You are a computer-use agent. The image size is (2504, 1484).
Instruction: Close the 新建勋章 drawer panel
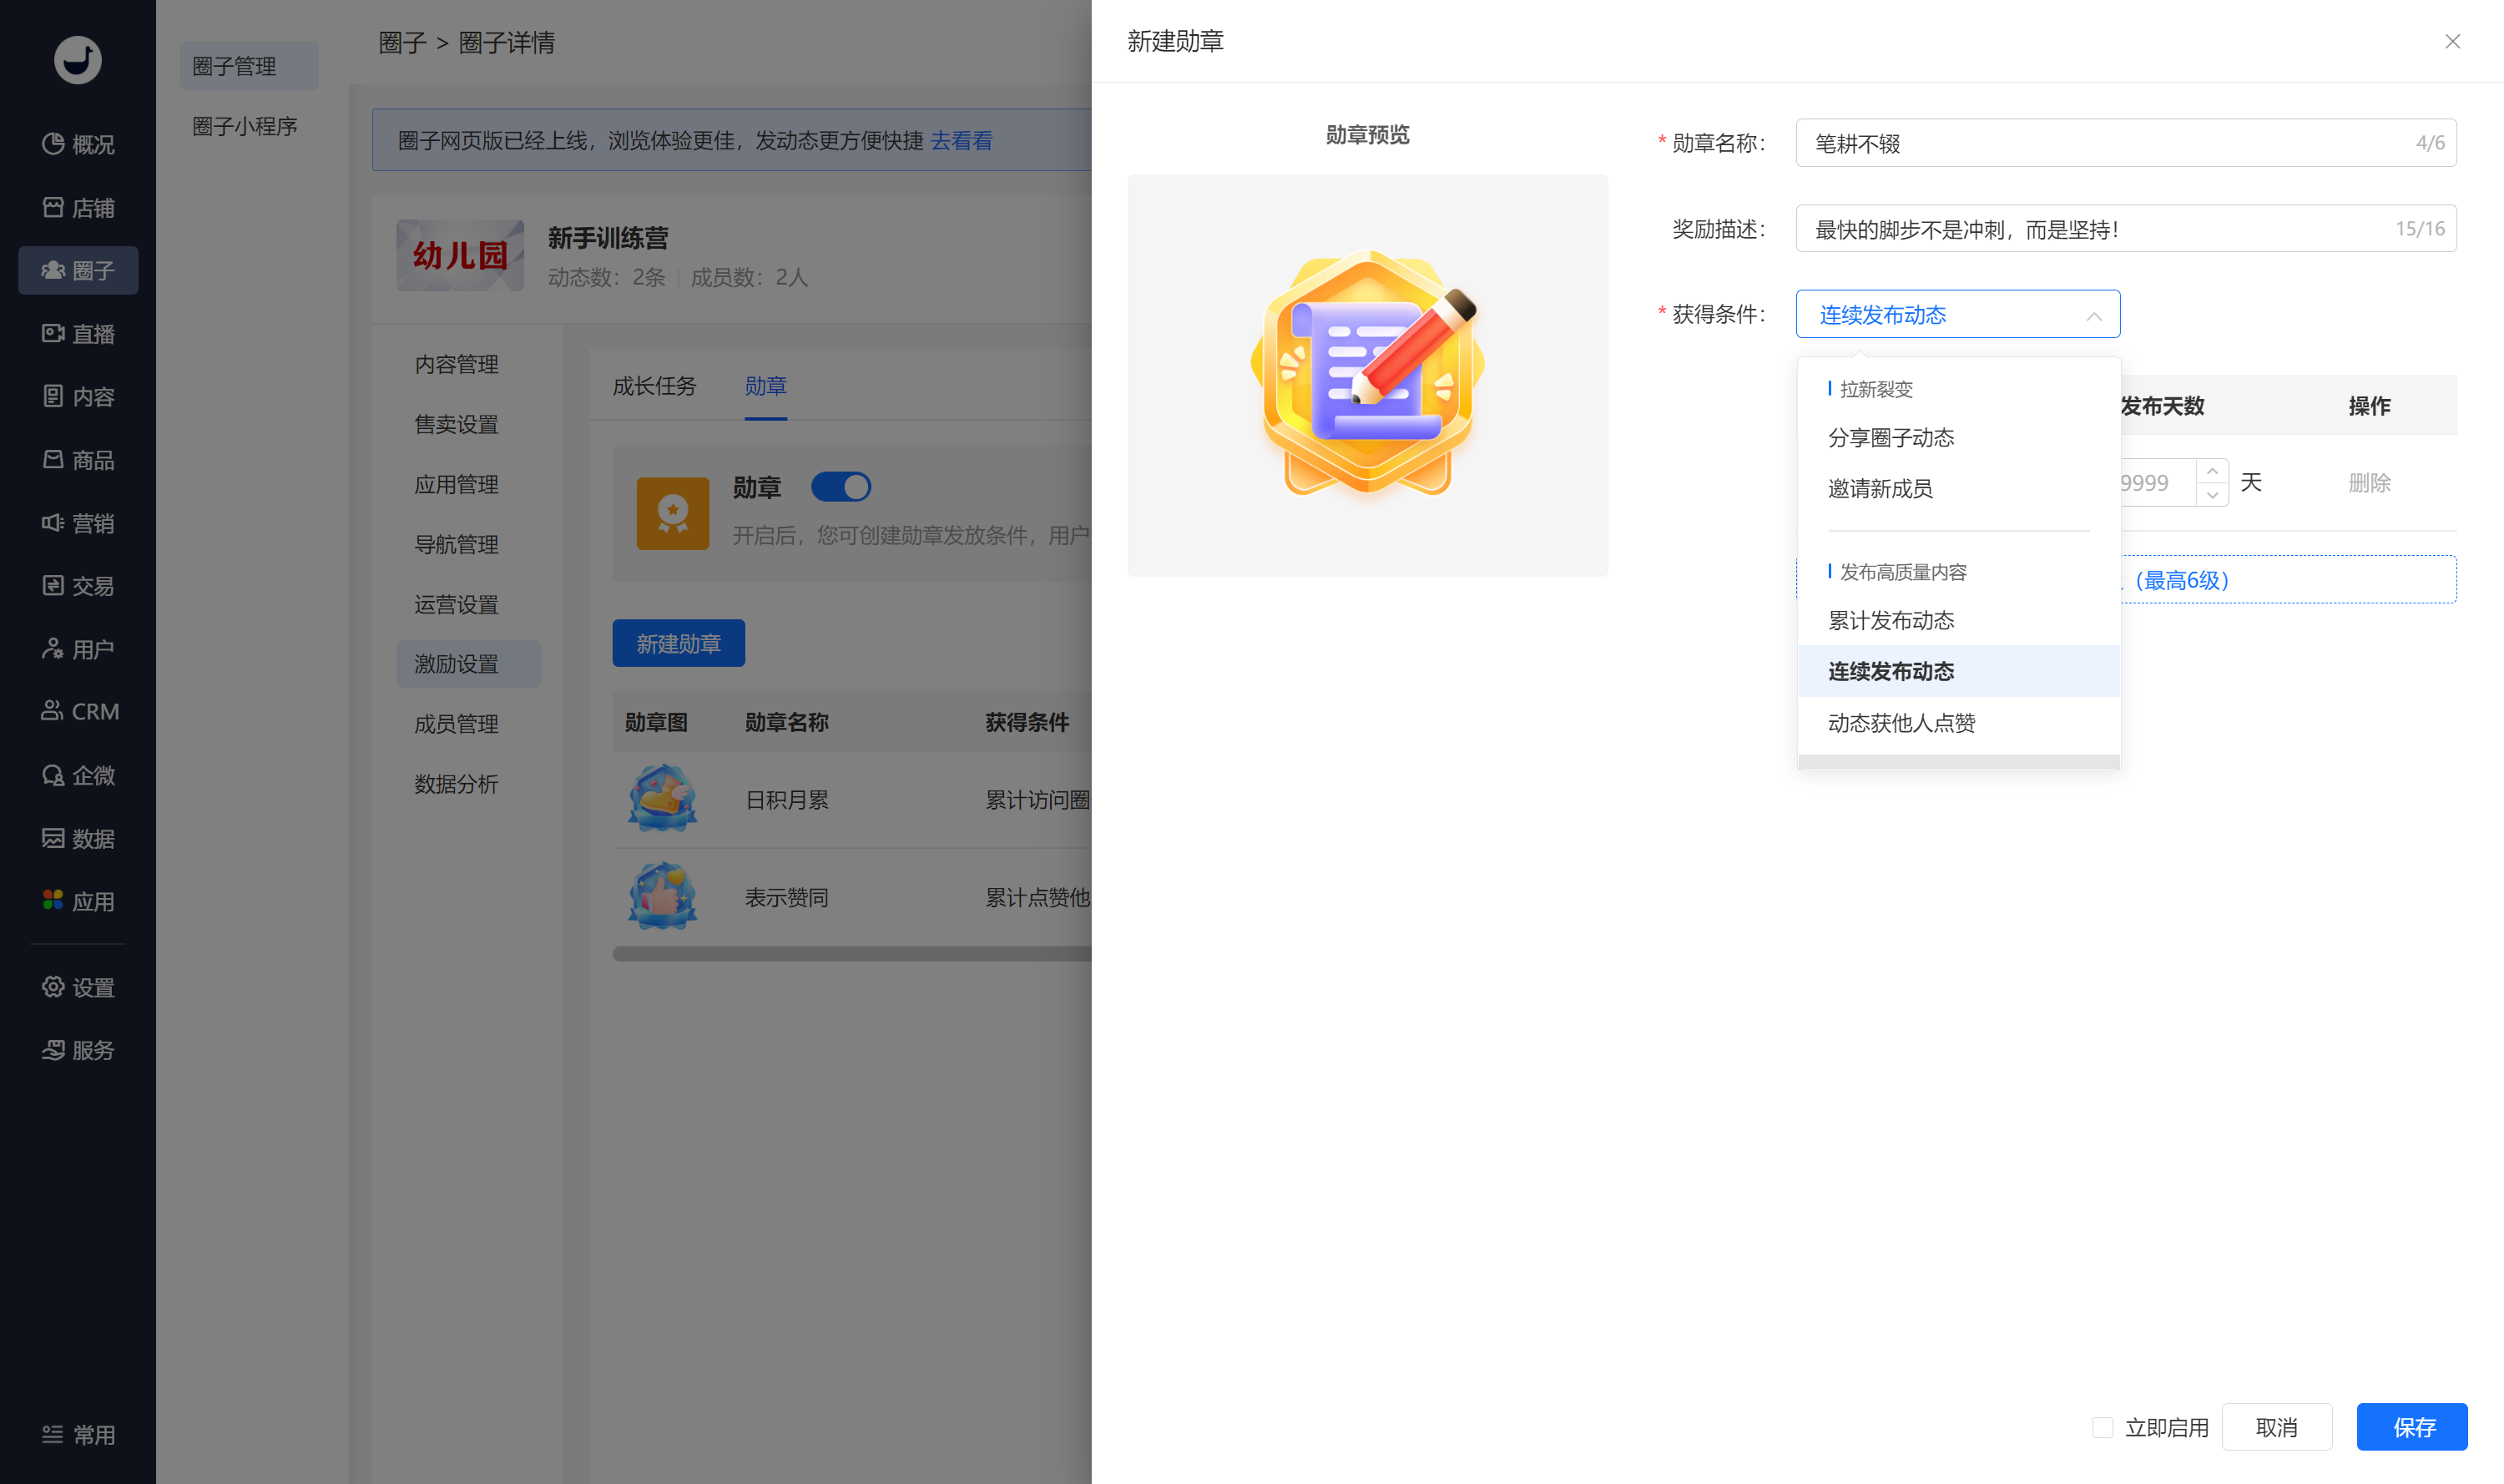[2452, 41]
